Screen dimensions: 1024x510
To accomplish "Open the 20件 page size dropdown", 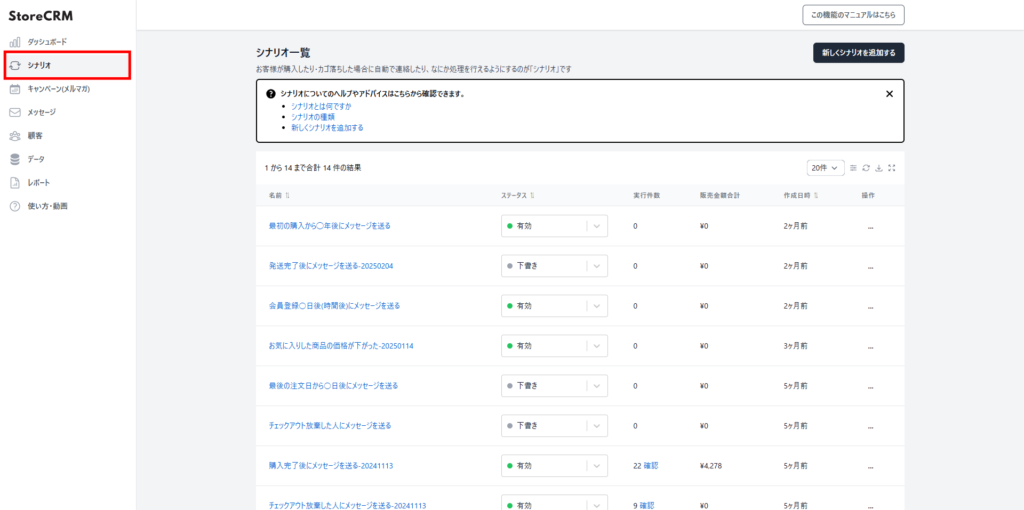I will (x=825, y=168).
